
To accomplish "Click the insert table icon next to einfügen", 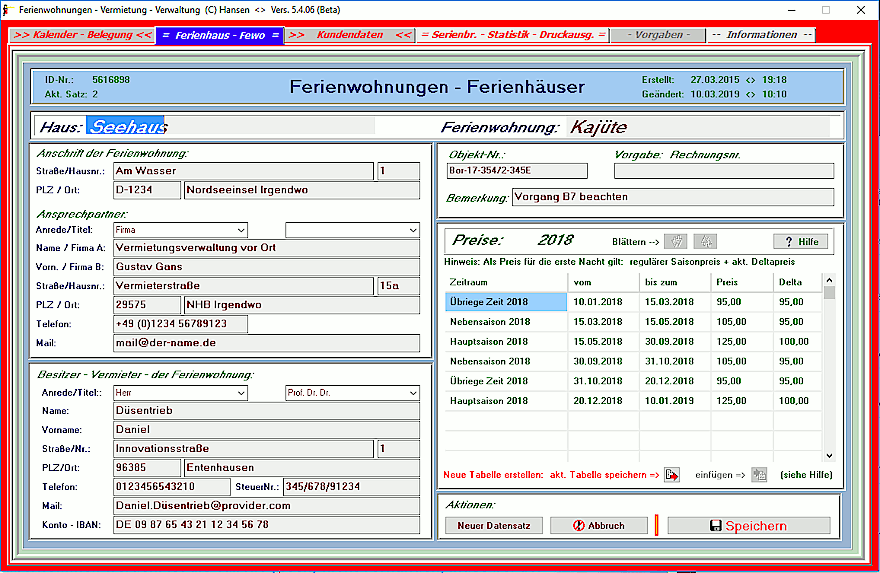I will [759, 474].
